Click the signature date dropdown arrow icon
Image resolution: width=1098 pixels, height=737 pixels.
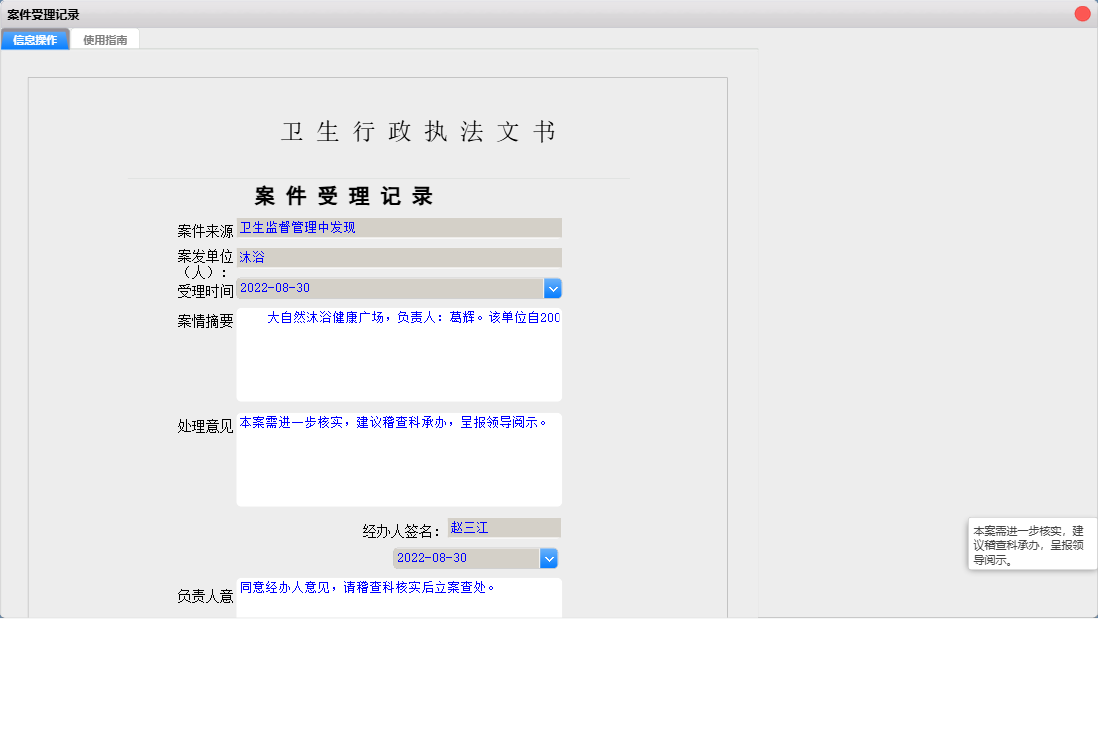point(548,558)
